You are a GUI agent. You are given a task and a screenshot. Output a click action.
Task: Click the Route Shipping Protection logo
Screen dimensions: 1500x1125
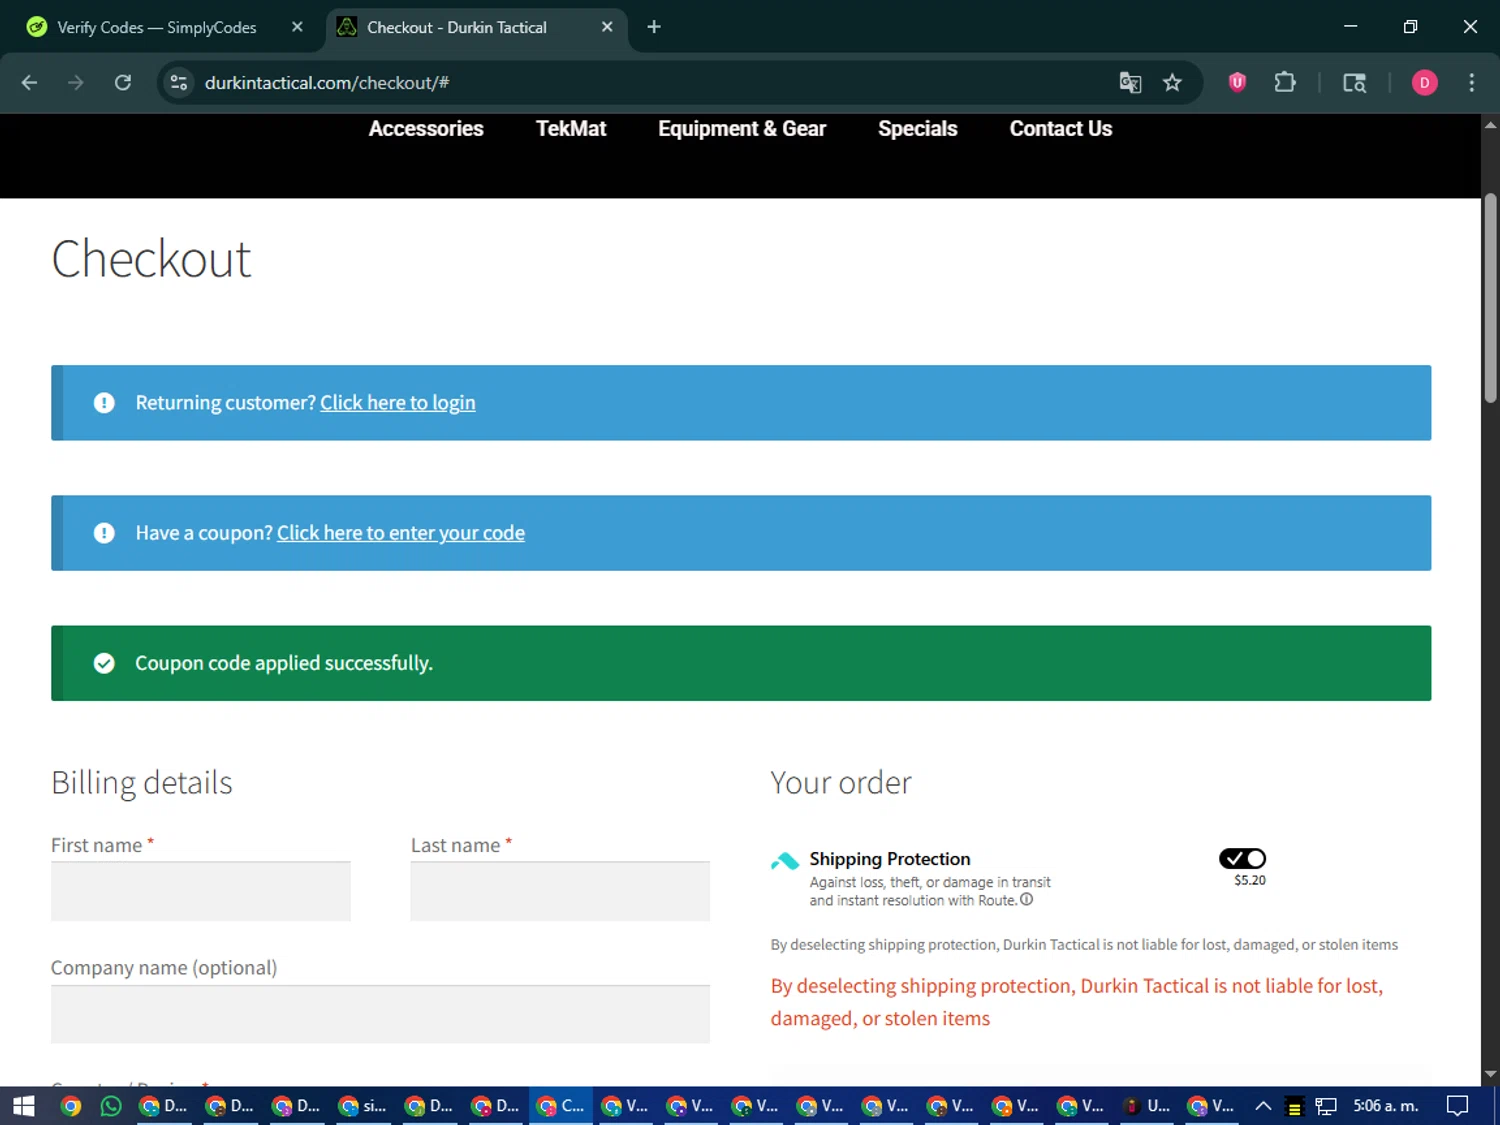785,860
